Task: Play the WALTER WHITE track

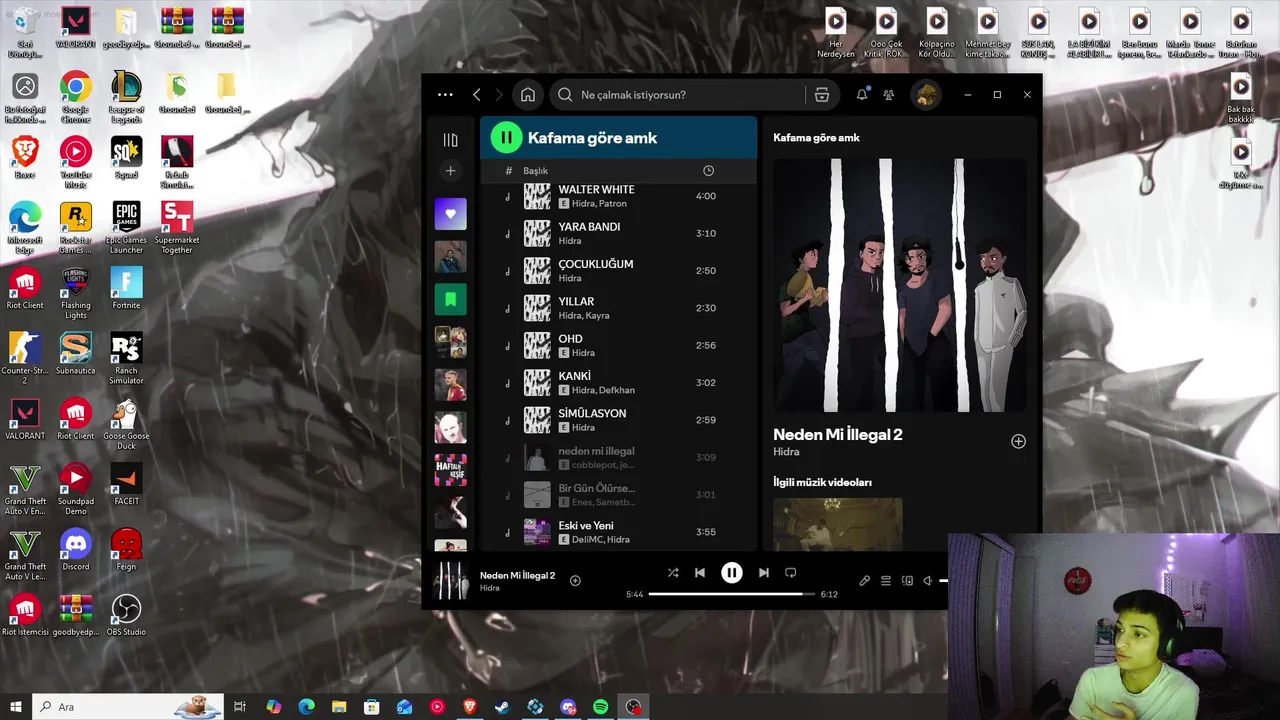Action: click(618, 196)
